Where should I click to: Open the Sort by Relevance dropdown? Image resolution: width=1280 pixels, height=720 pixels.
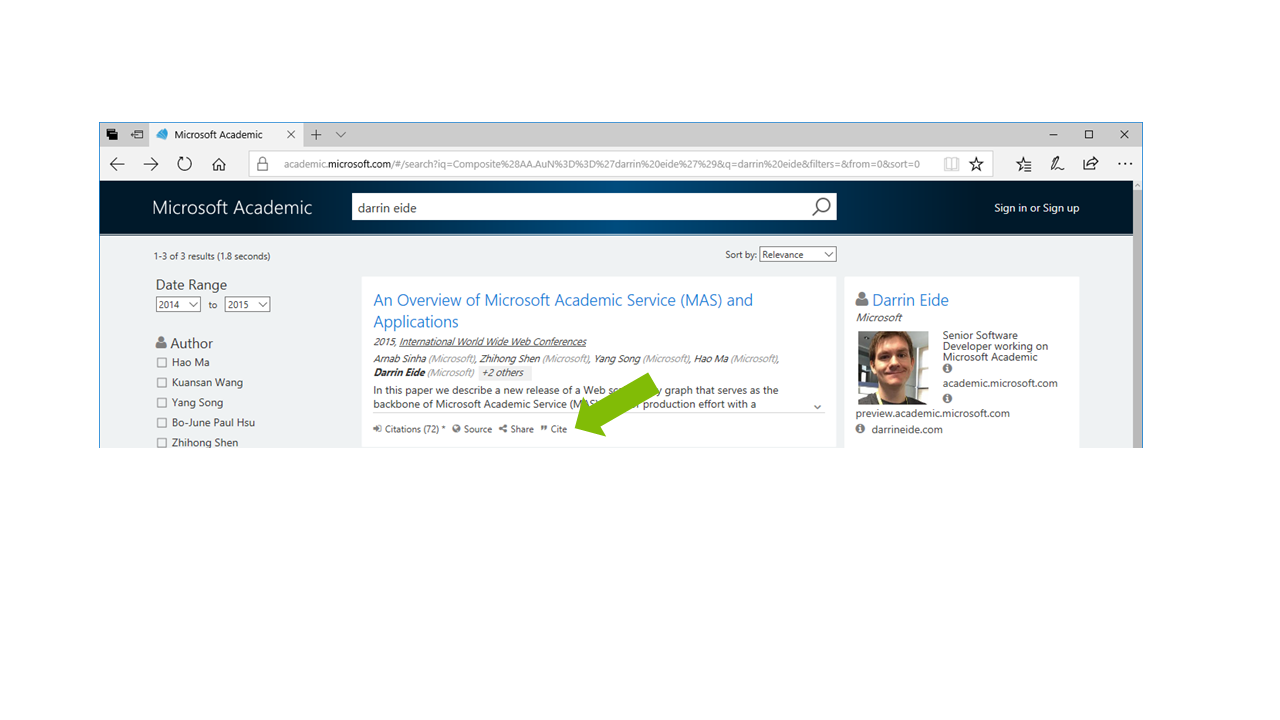797,255
